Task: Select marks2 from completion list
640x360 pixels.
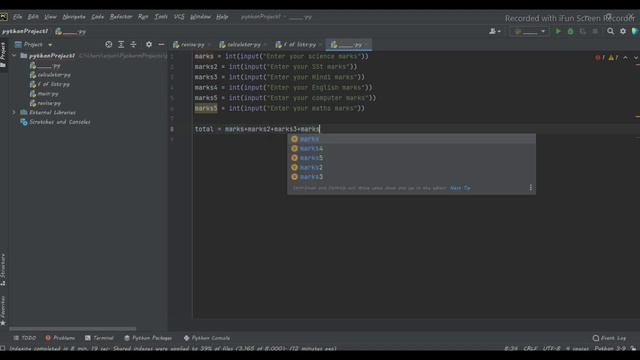Action: [x=411, y=167]
